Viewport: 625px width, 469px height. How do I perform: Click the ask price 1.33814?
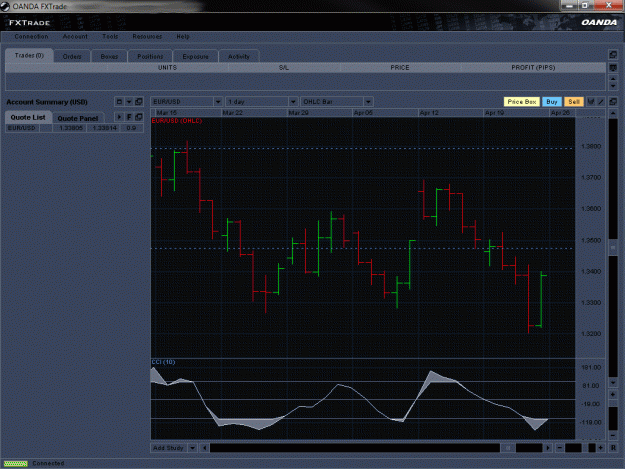(105, 128)
